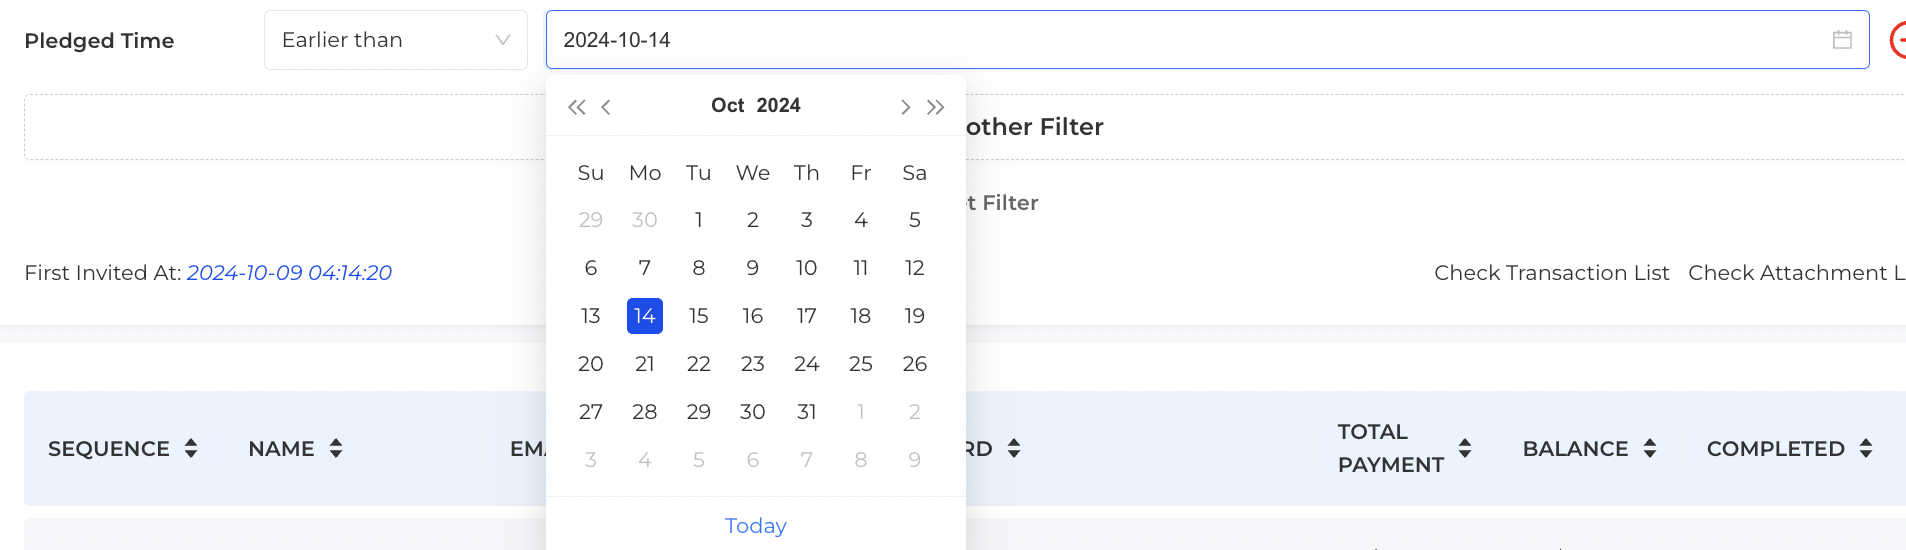Click the First Invited At timestamp link
1906x550 pixels.
coord(289,273)
